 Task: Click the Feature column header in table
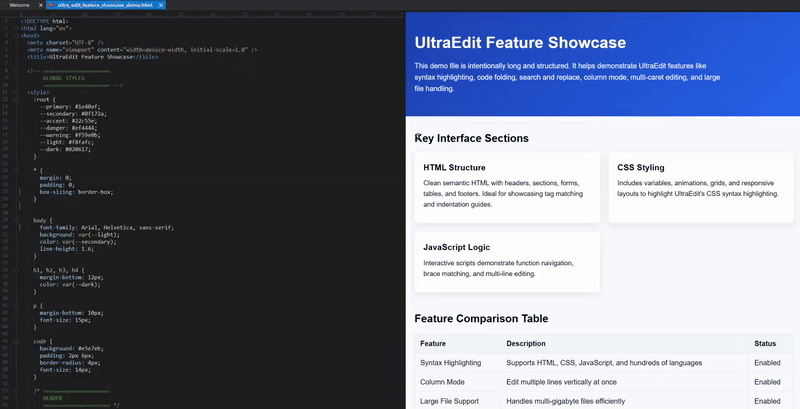[x=439, y=344]
